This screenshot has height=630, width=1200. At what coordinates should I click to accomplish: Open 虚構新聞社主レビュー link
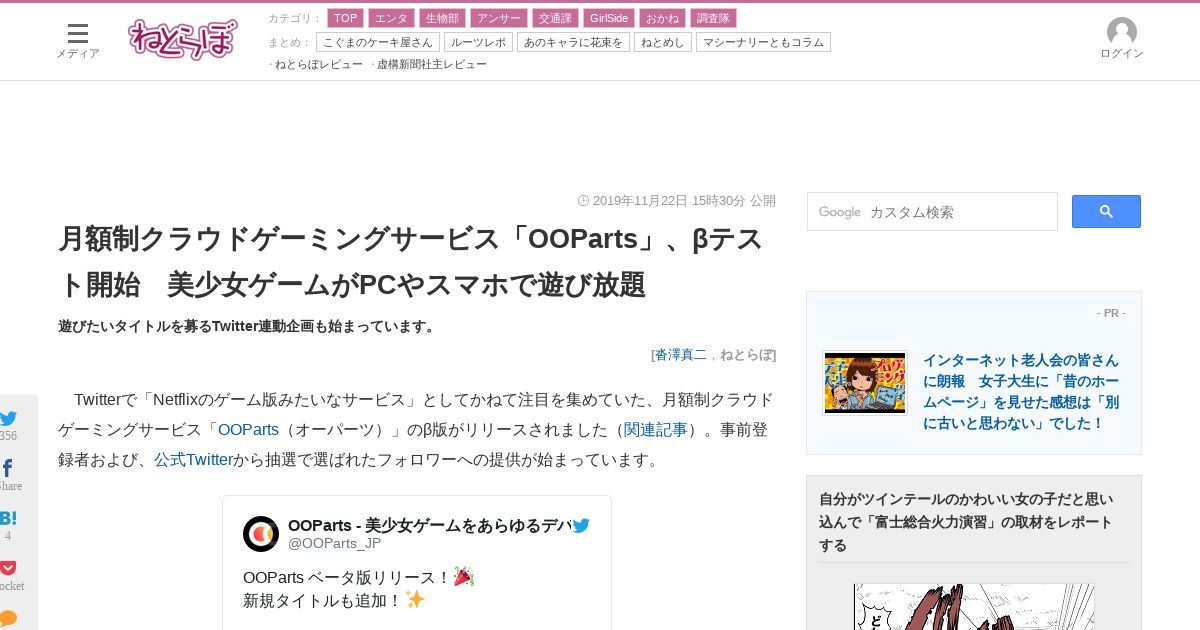pyautogui.click(x=432, y=64)
